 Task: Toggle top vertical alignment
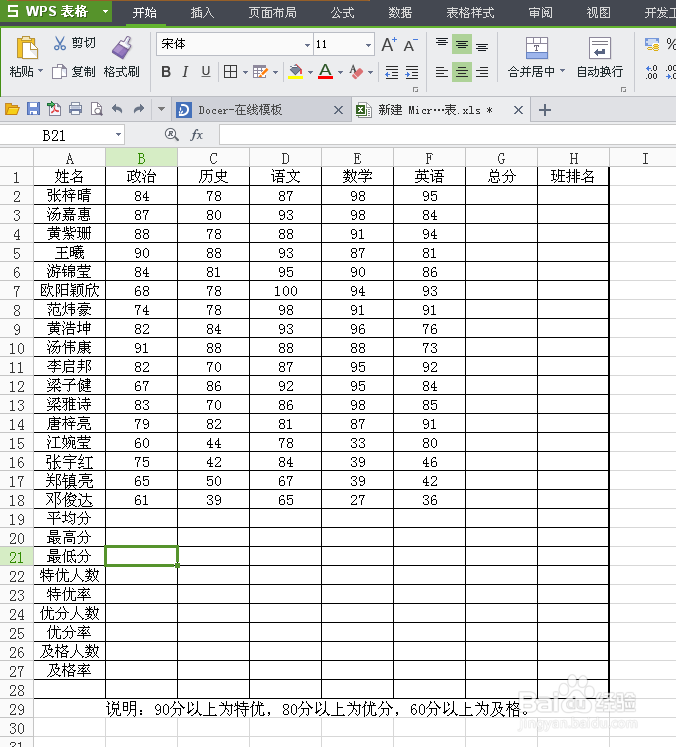[x=442, y=44]
